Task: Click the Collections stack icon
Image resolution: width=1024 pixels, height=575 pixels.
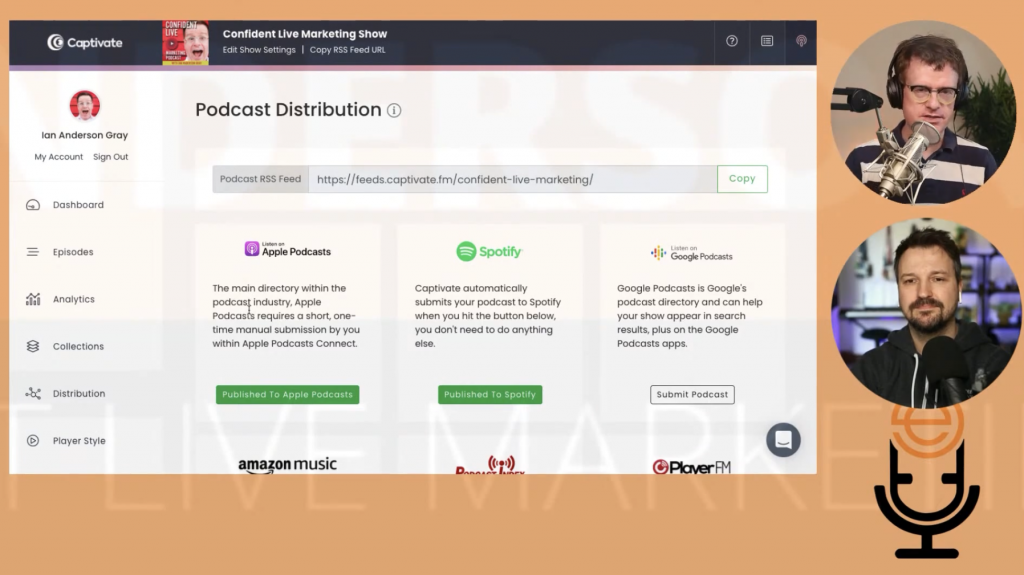Action: (x=33, y=346)
